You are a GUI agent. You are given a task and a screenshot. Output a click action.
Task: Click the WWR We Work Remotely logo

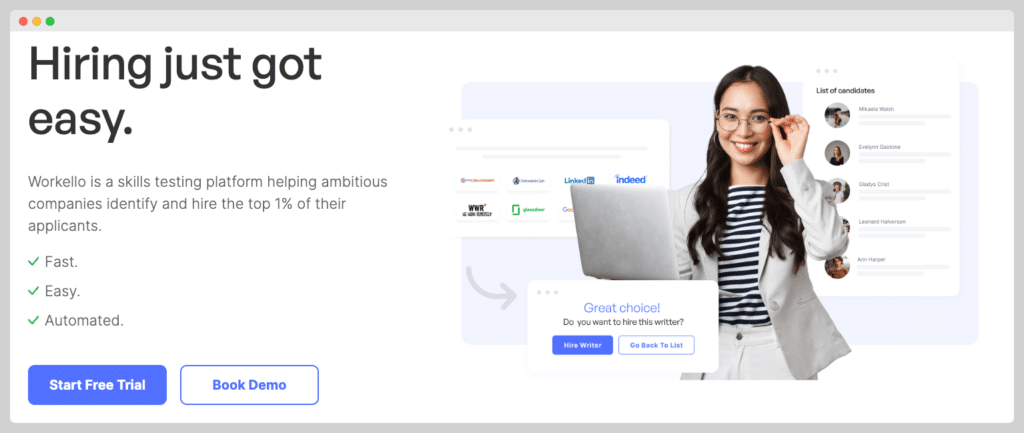477,210
